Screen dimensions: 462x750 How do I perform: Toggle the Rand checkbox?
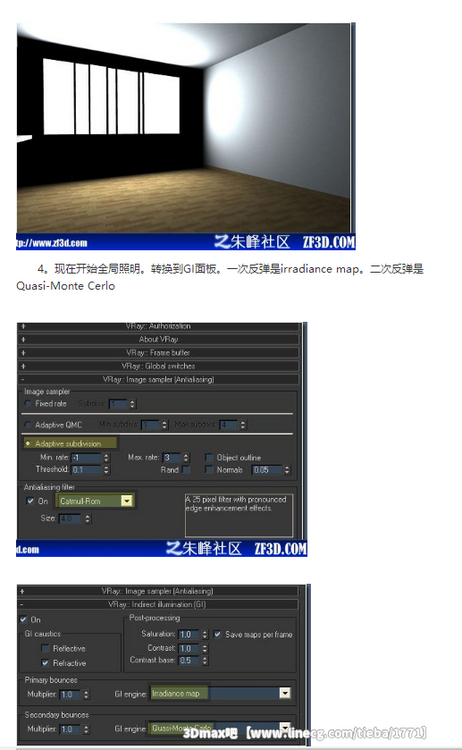[x=186, y=470]
